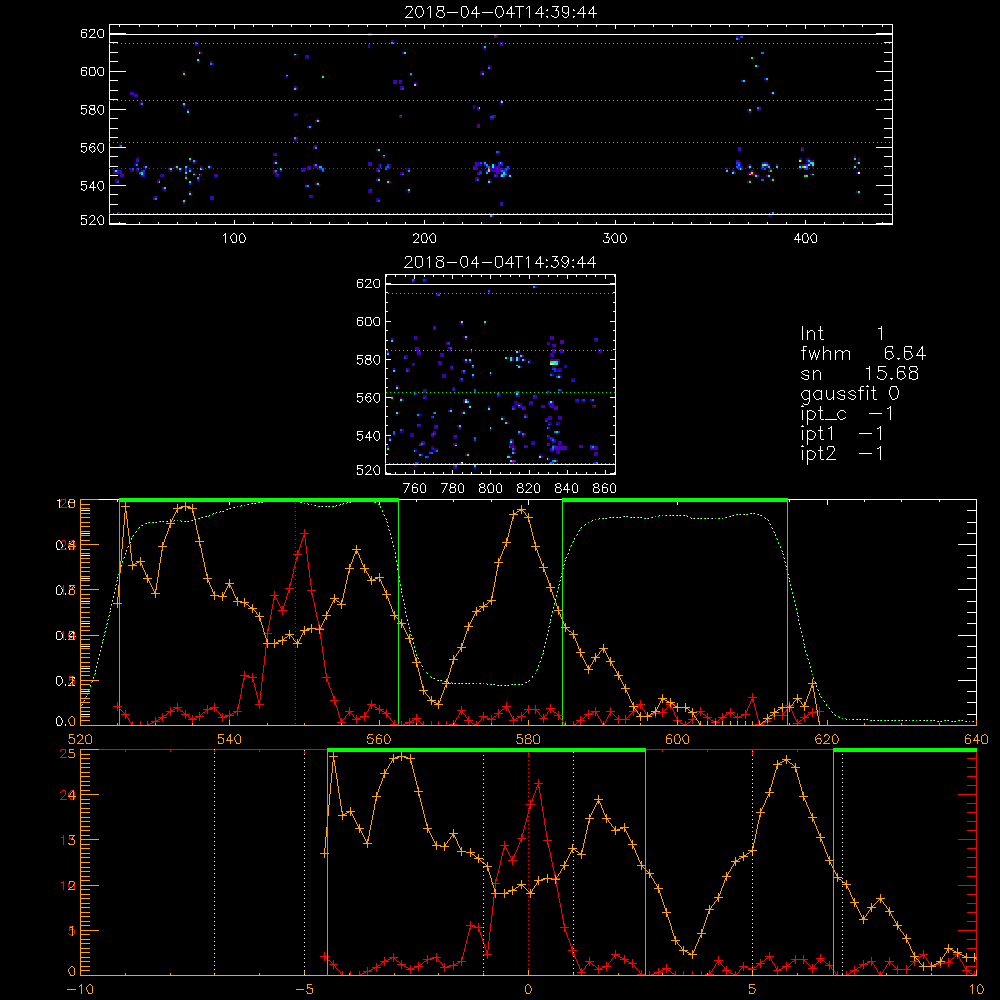Image resolution: width=1000 pixels, height=1000 pixels.
Task: Click x-axis tick label 780 on middle plot
Action: (453, 489)
